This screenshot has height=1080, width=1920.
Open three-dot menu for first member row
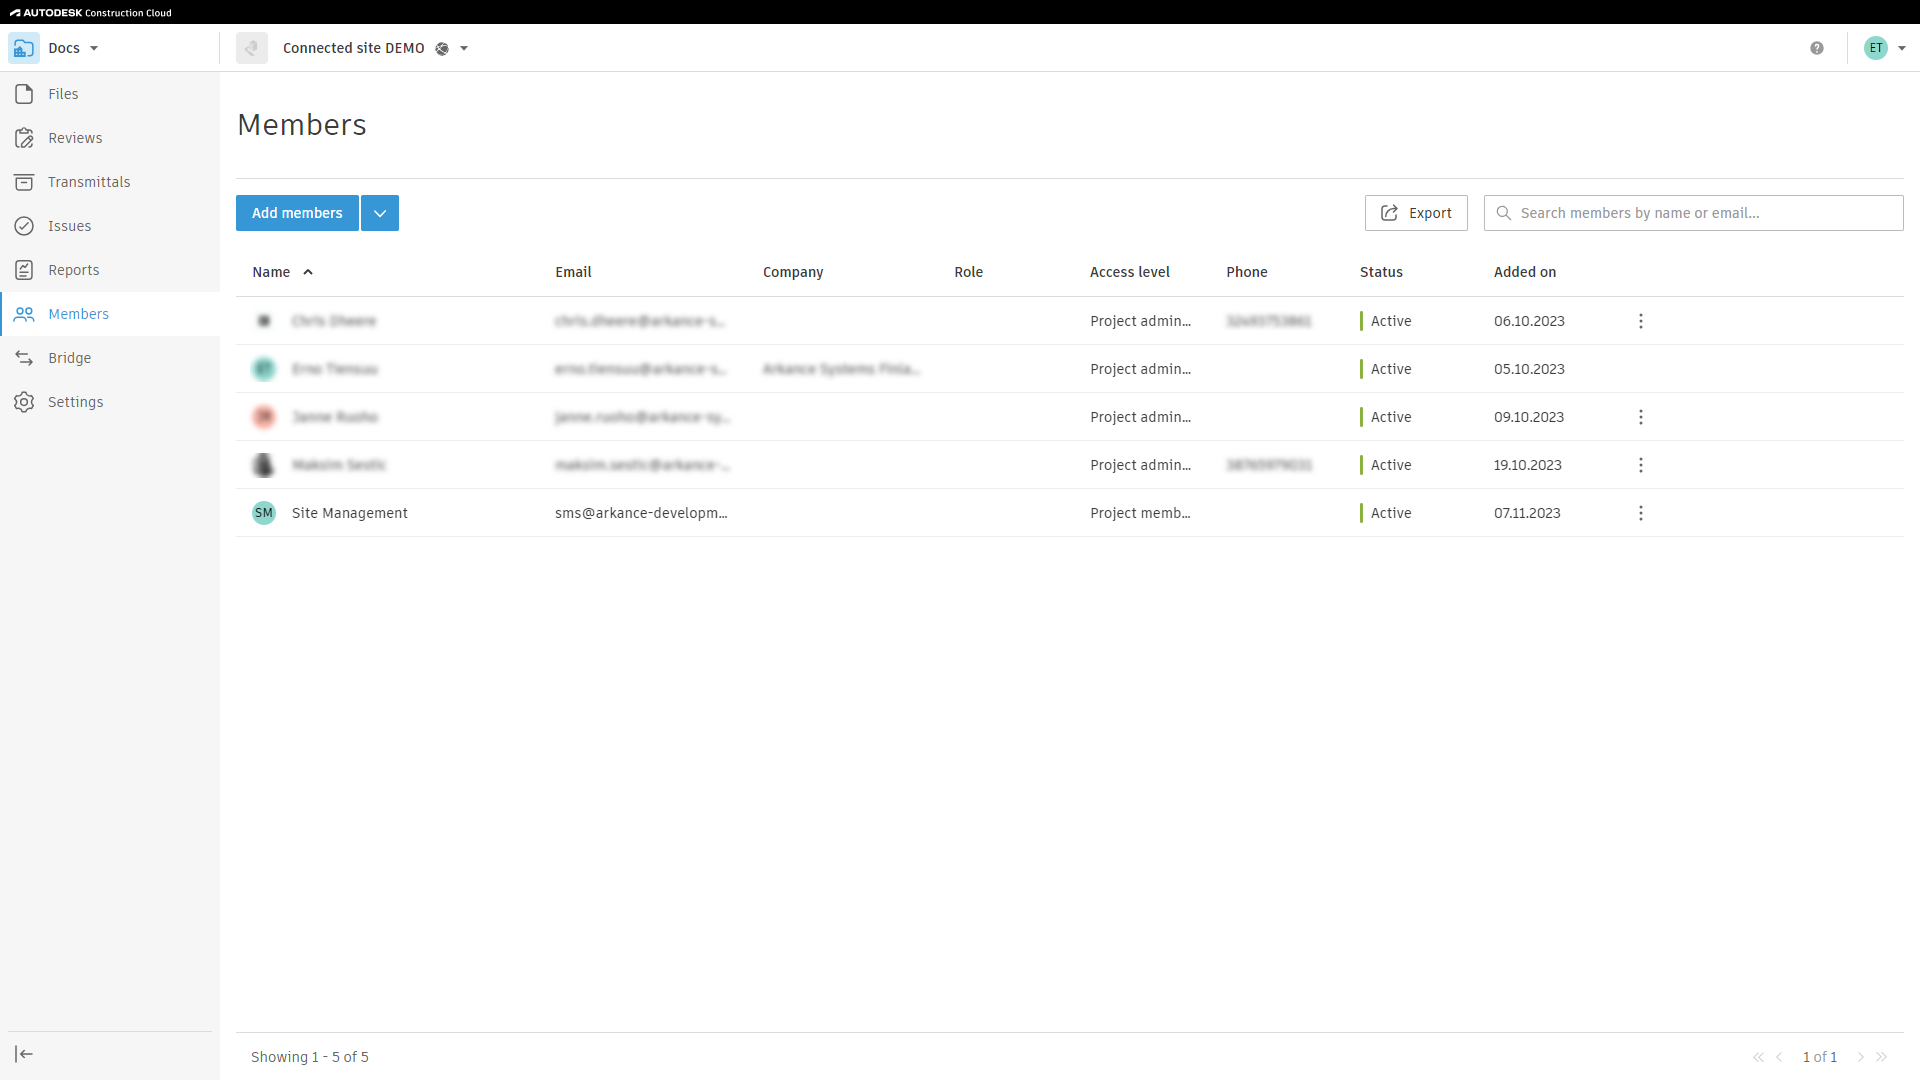coord(1641,321)
